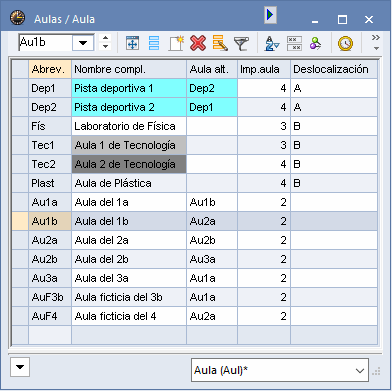Click the Deslocalización column header
Viewport: 392px width, 391px height.
click(334, 69)
